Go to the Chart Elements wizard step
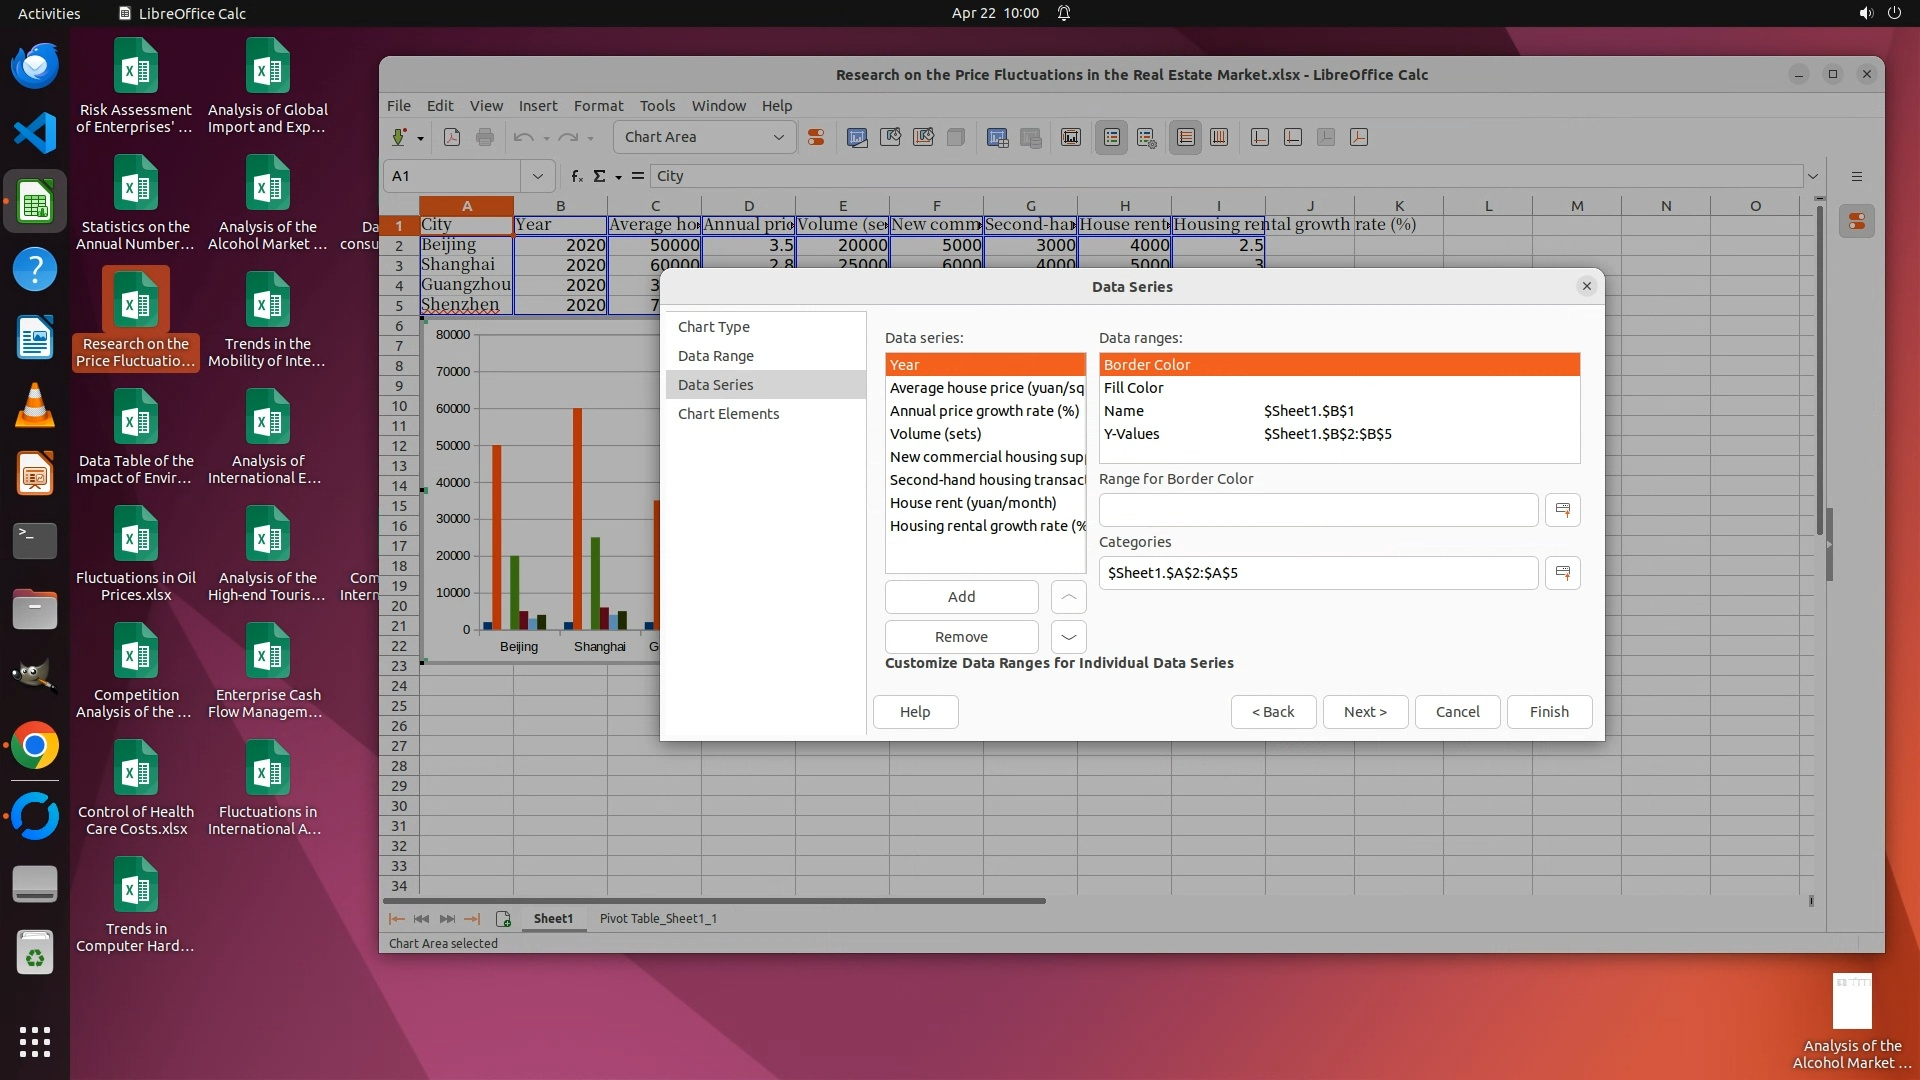The image size is (1920, 1080). click(728, 414)
